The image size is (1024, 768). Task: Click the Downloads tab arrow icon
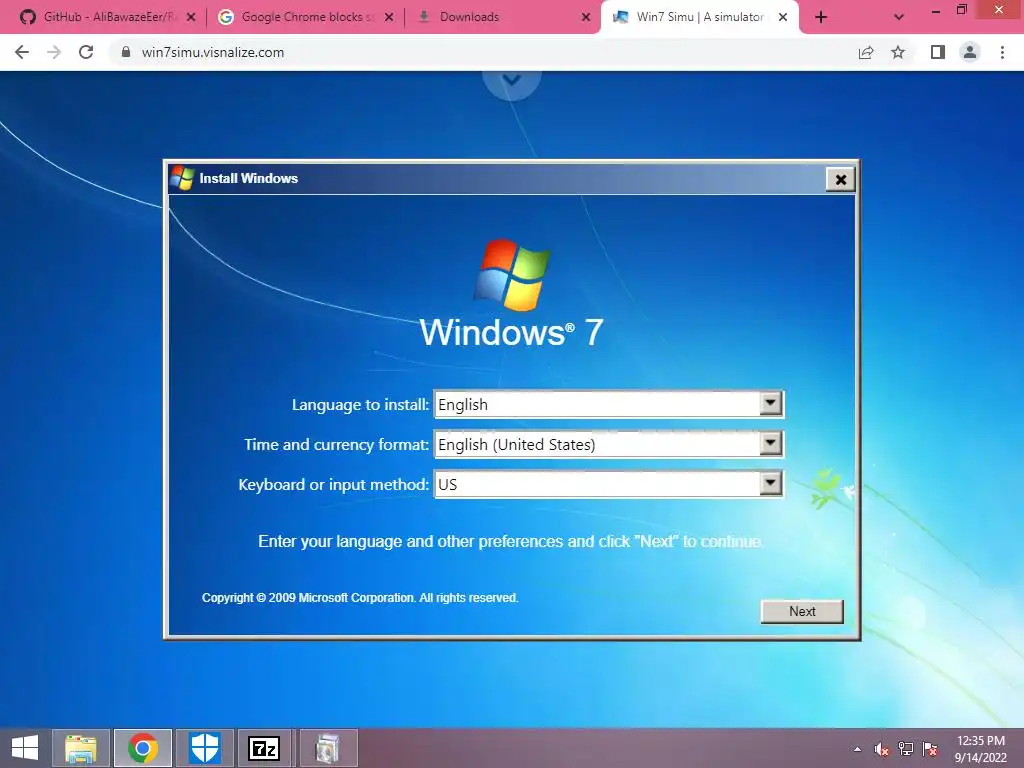[x=424, y=17]
